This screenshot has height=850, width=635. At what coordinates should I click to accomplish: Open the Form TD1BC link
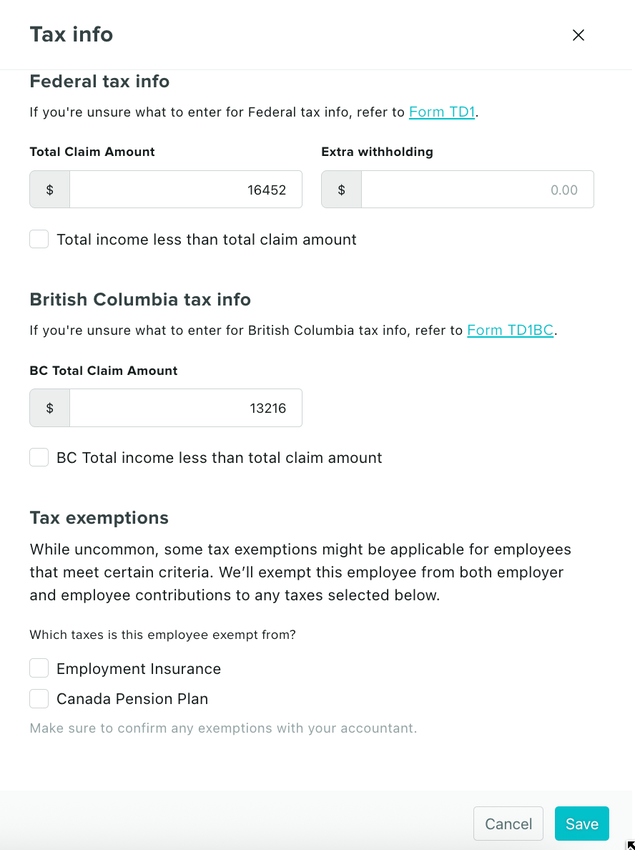510,330
